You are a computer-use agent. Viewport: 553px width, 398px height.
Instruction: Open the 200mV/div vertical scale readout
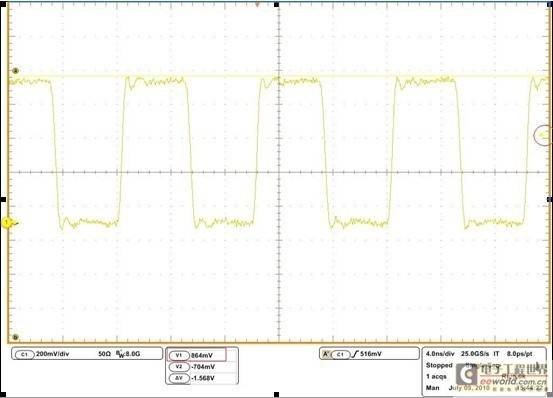pyautogui.click(x=53, y=354)
